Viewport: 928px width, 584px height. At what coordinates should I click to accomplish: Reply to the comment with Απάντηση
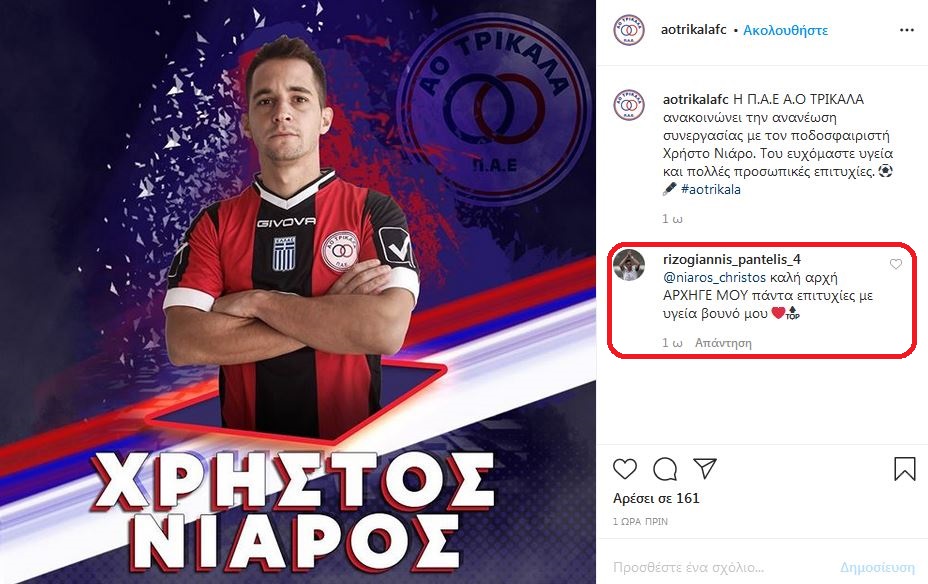pyautogui.click(x=723, y=343)
